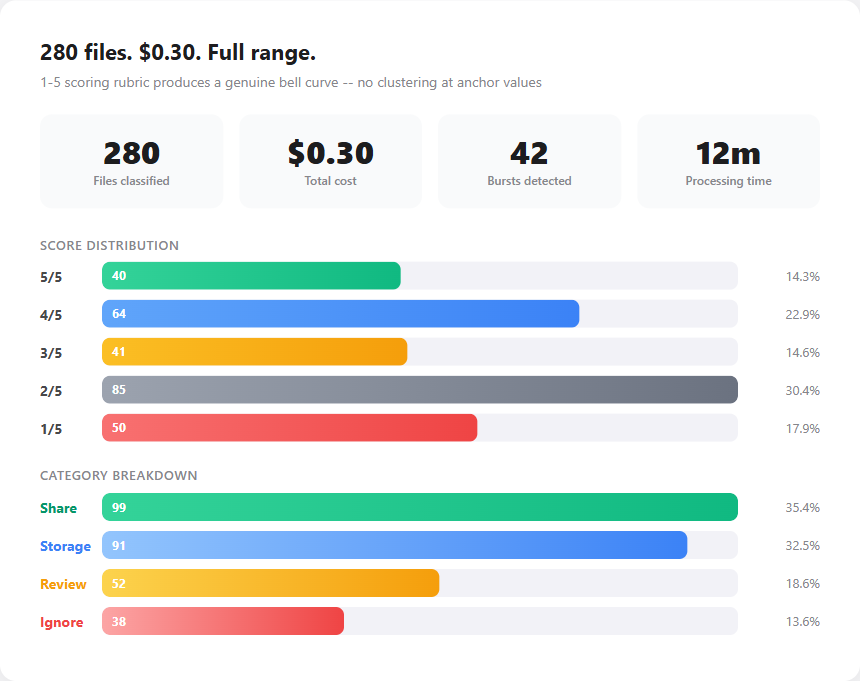The image size is (860, 681).
Task: Click the count 64 in the 4/5 bar
Action: click(119, 314)
